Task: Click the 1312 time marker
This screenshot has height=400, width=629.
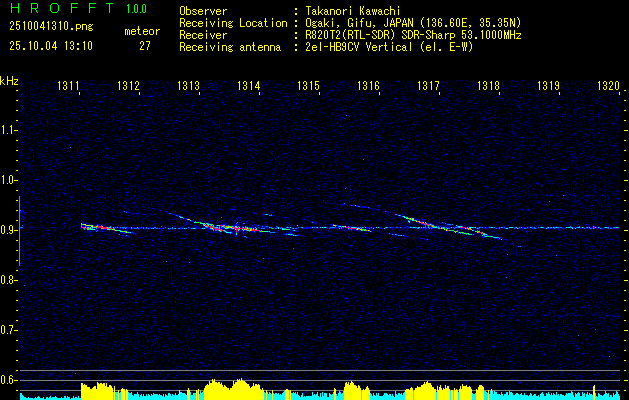Action: pyautogui.click(x=128, y=86)
